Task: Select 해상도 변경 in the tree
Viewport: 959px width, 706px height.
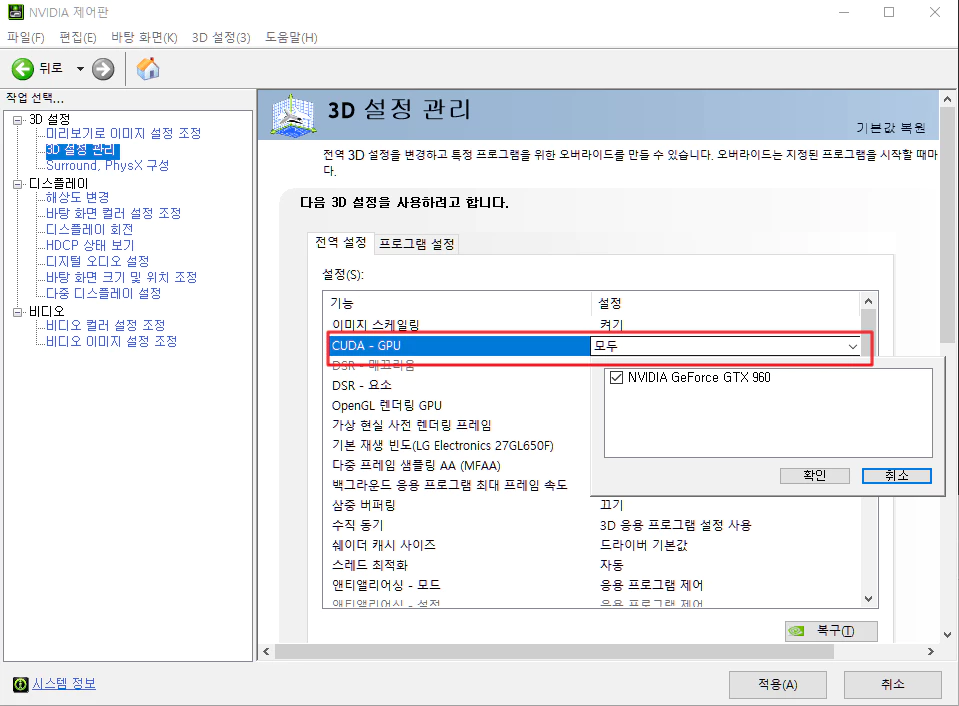Action: [x=78, y=197]
